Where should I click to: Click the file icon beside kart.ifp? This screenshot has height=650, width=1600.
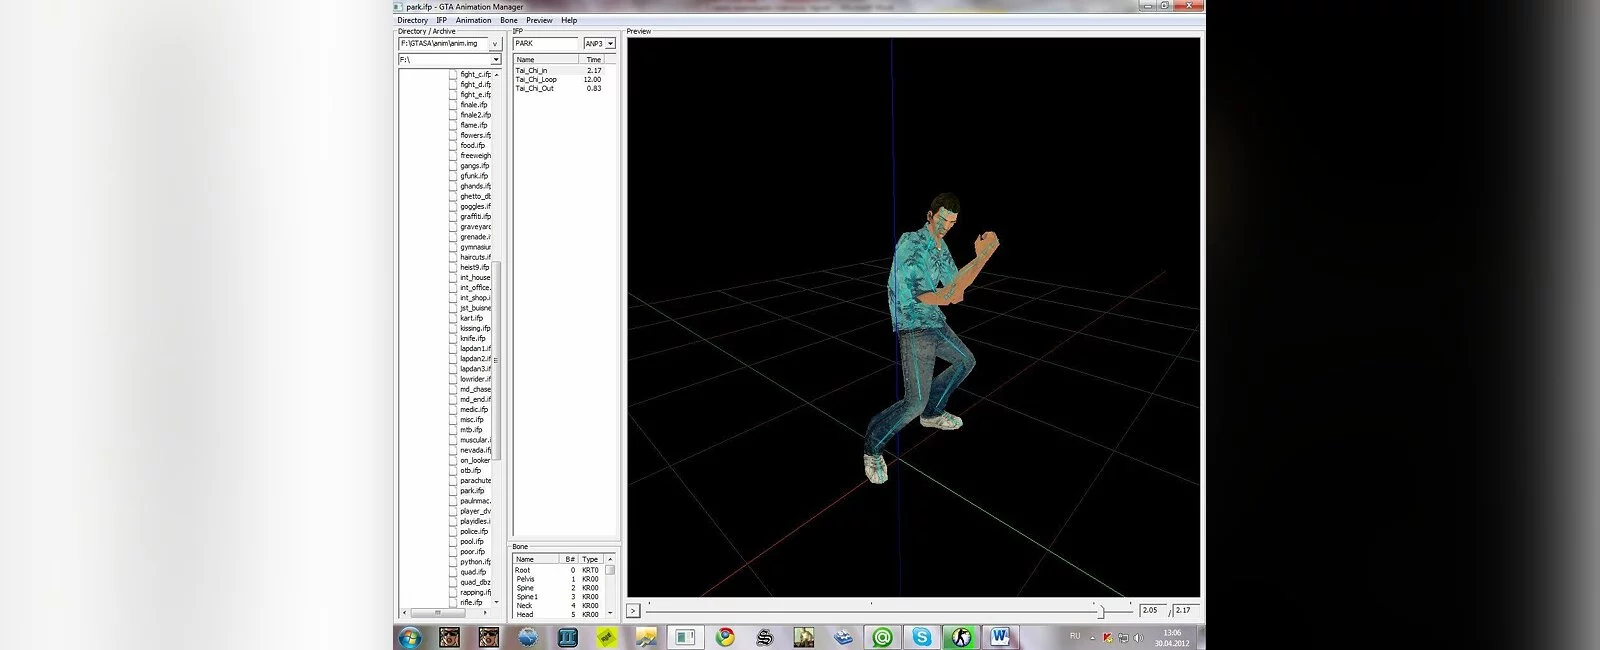(x=453, y=318)
